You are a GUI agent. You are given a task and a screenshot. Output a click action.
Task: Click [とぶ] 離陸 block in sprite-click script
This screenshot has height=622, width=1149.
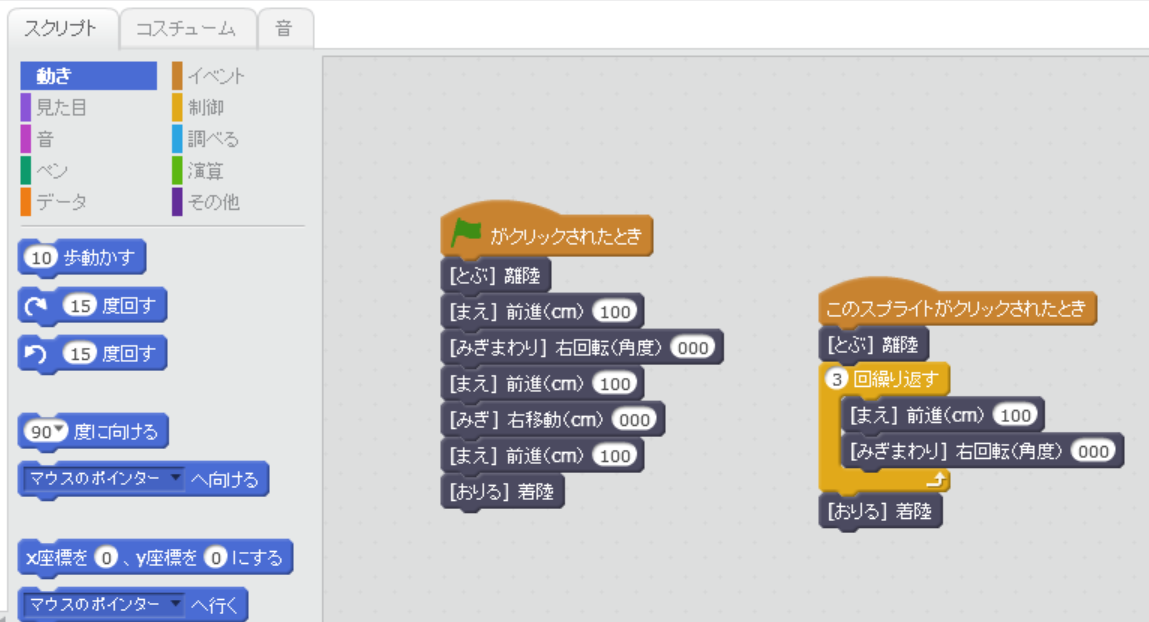tap(873, 344)
